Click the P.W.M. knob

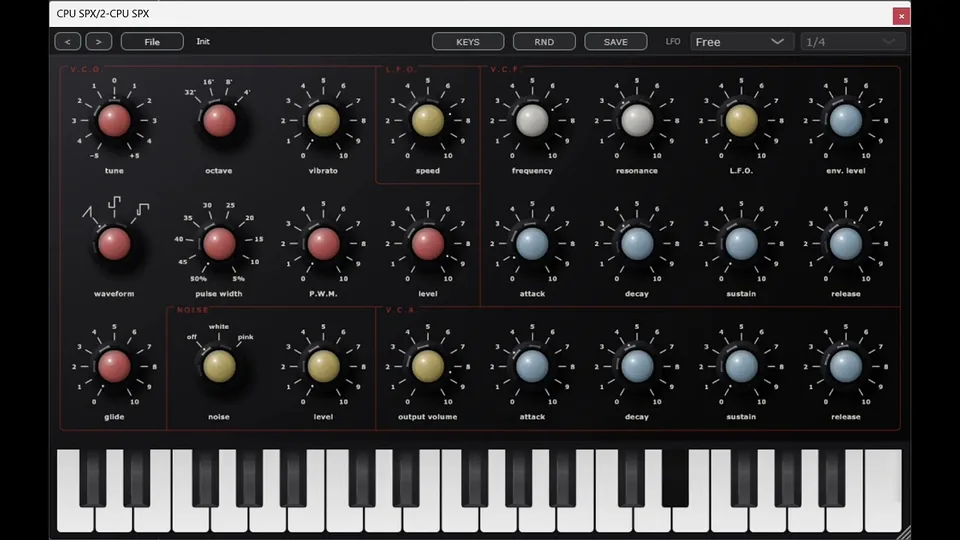pyautogui.click(x=323, y=243)
